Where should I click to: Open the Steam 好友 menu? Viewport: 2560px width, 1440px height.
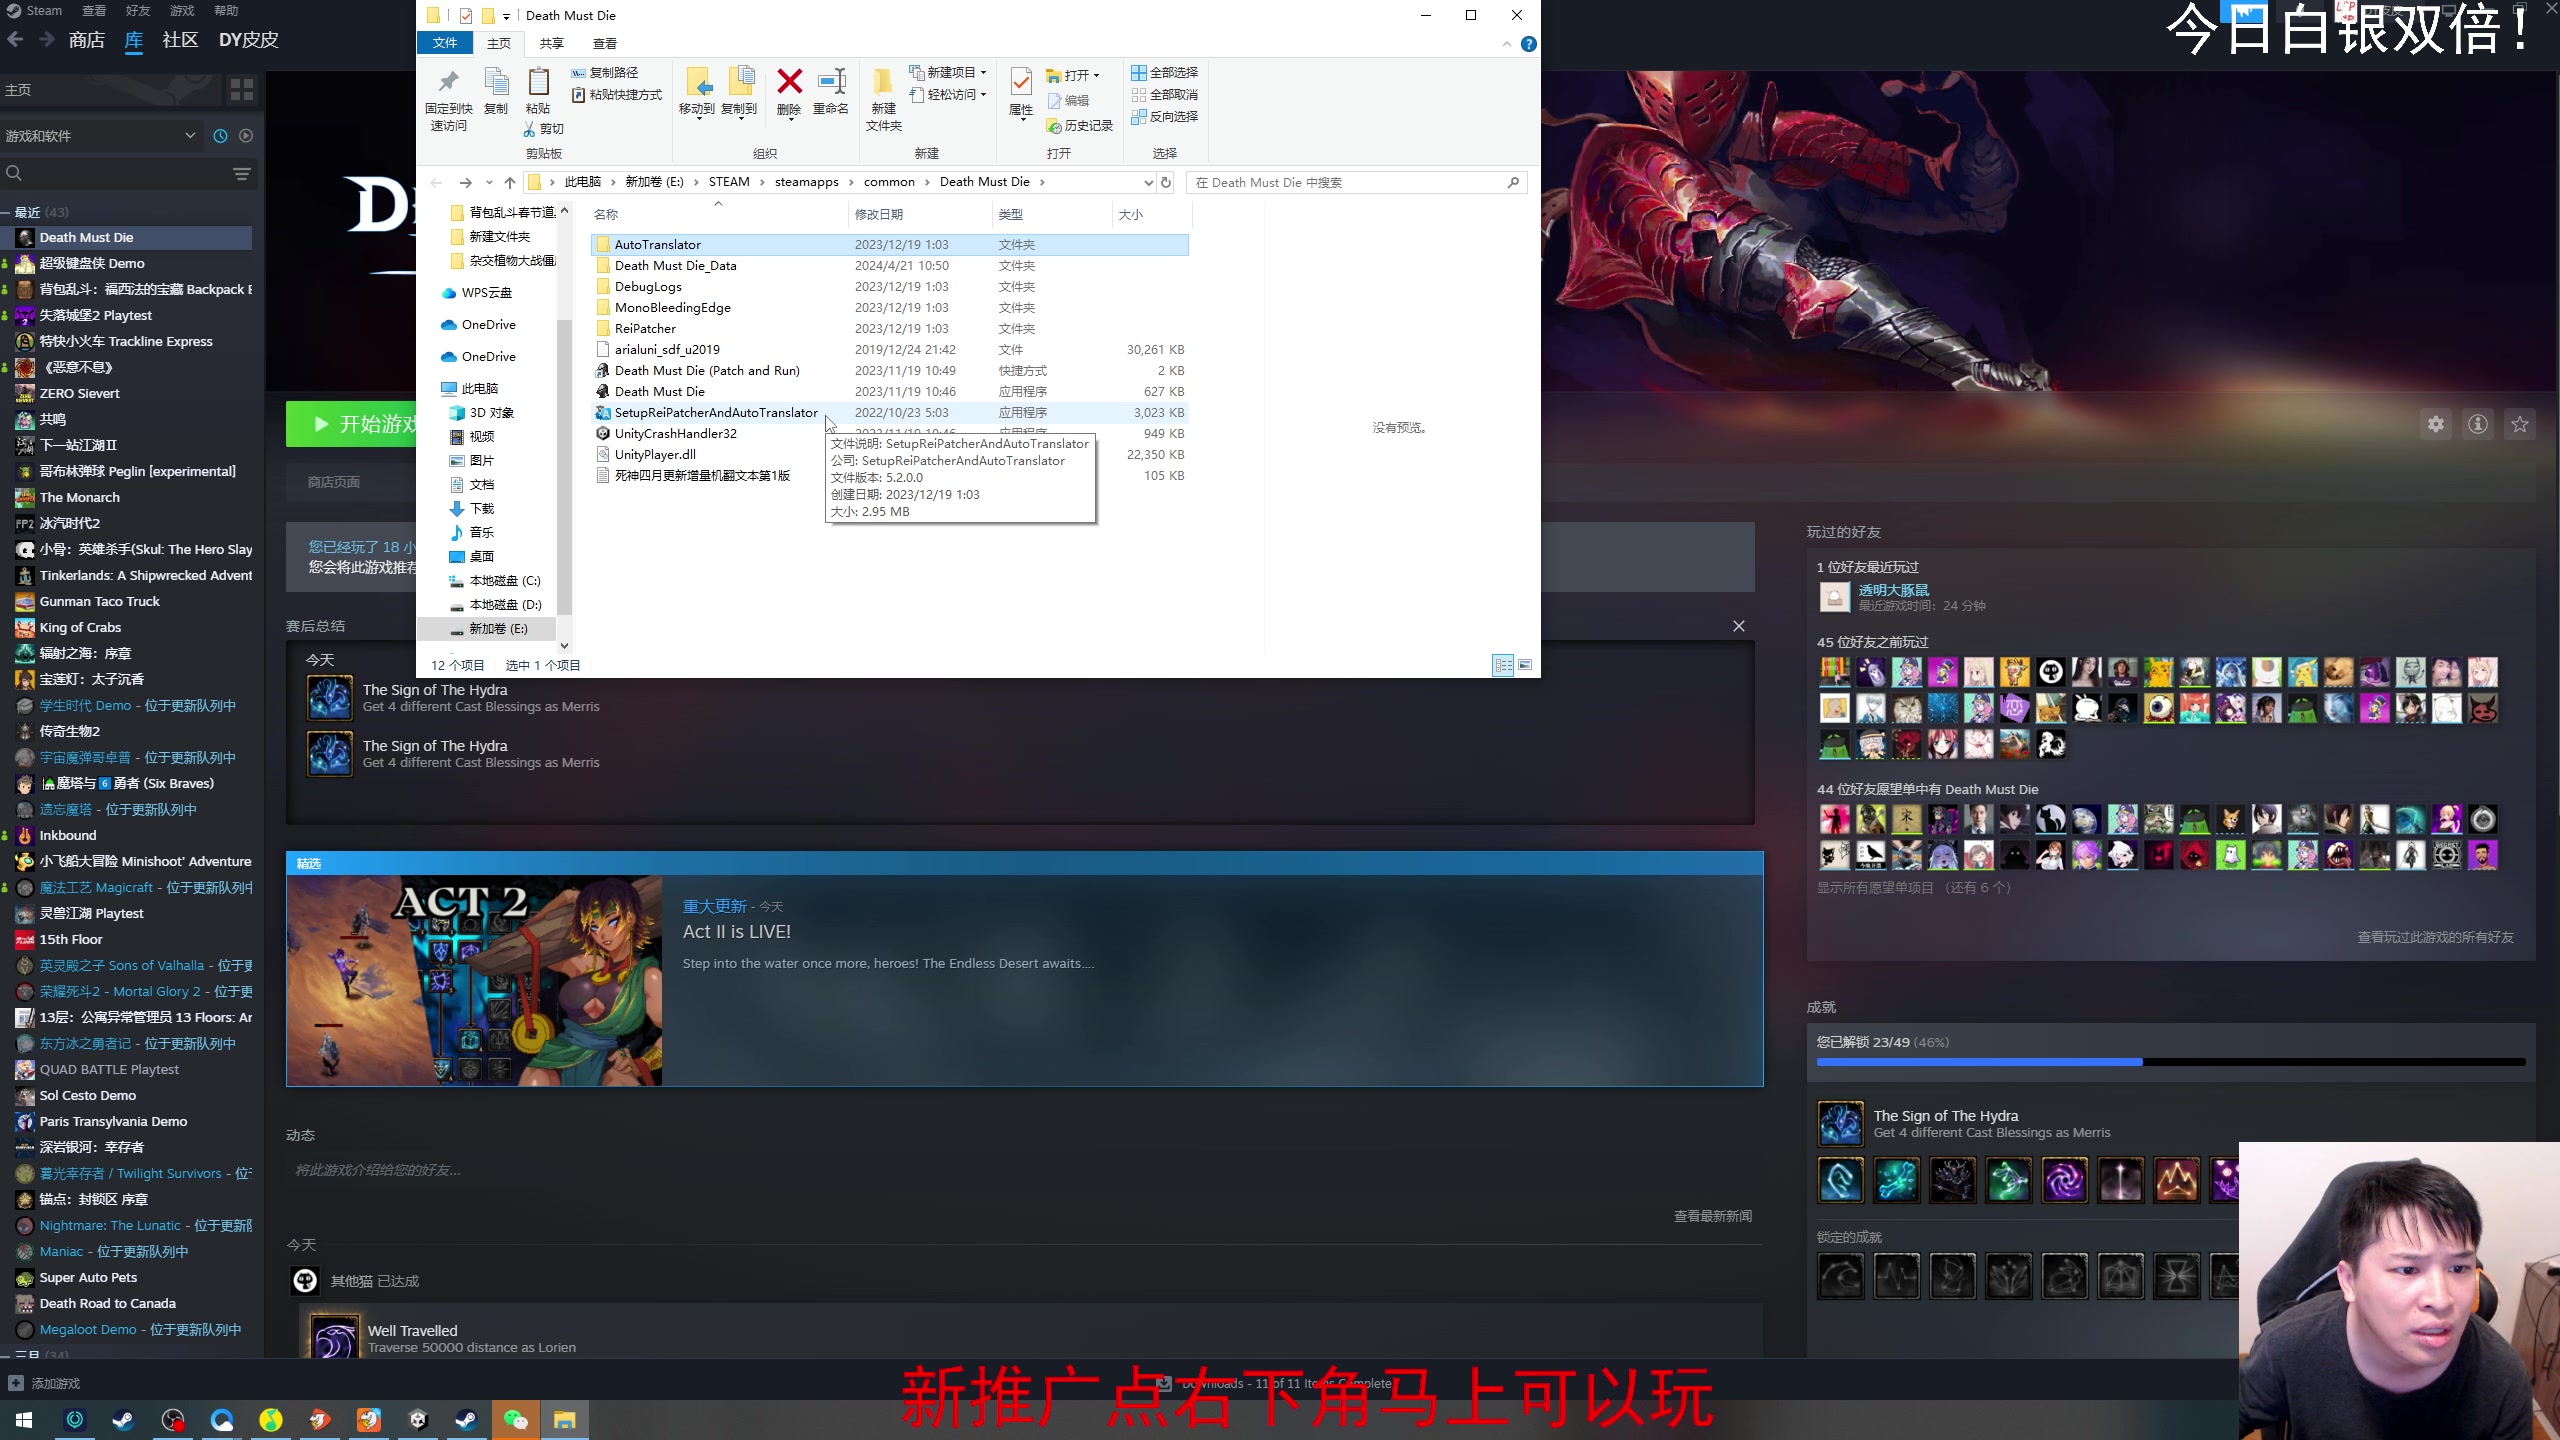tap(138, 11)
